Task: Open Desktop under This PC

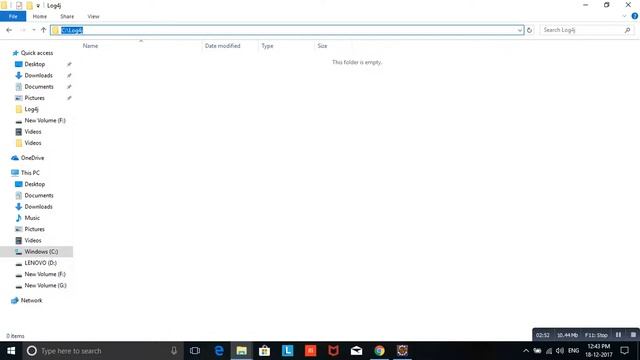Action: pyautogui.click(x=35, y=184)
